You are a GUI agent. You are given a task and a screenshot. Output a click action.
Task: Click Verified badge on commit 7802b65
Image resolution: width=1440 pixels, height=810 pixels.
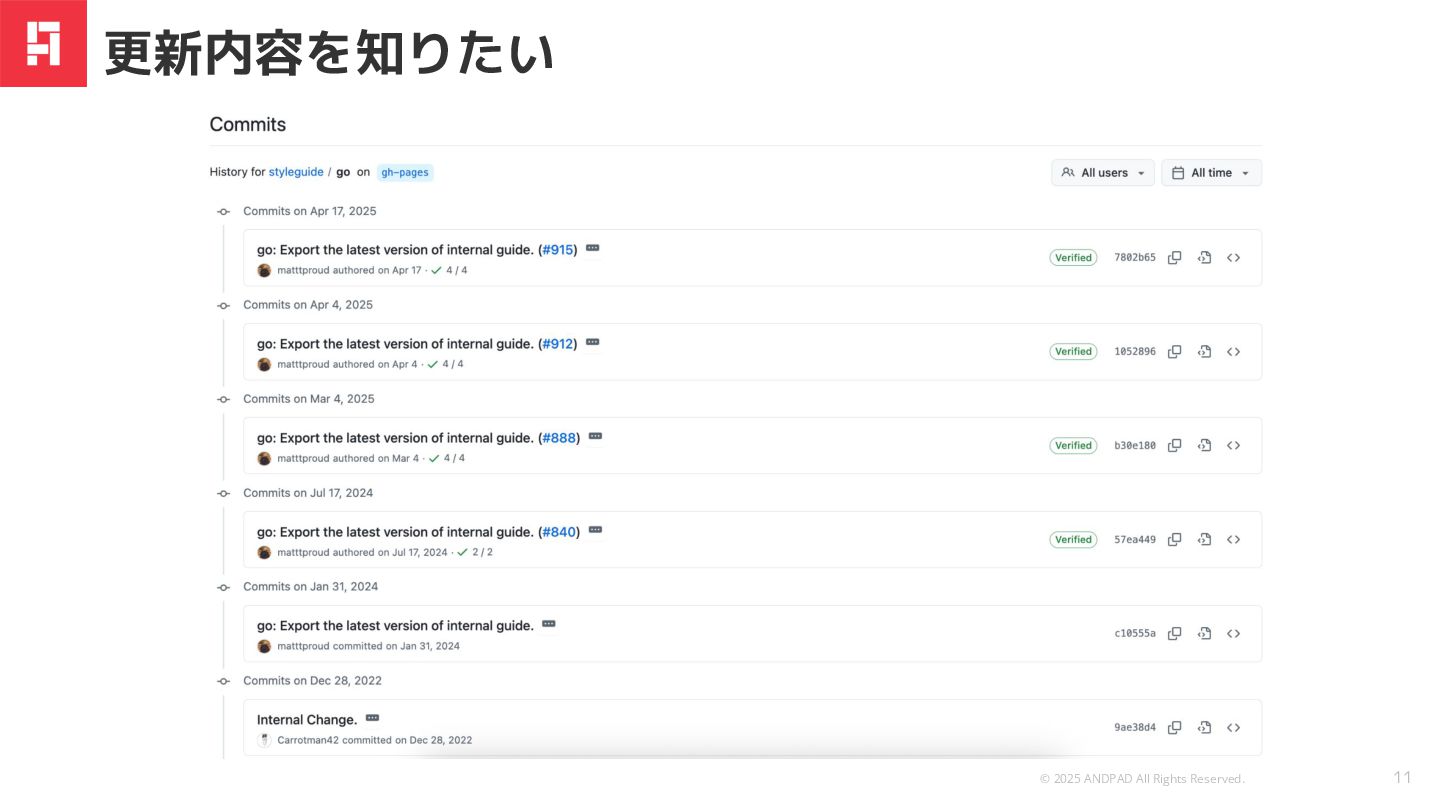point(1073,258)
